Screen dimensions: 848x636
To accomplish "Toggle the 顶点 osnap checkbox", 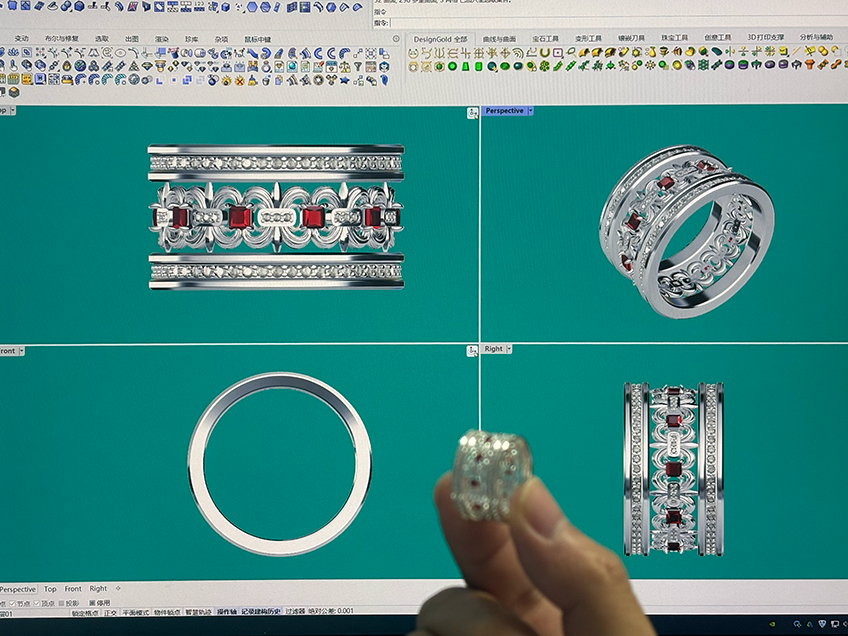I will (37, 604).
